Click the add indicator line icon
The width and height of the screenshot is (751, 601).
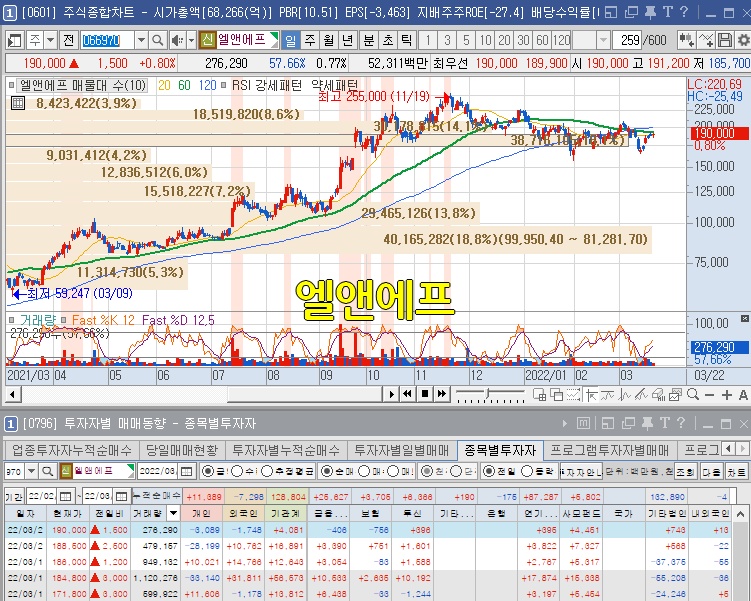(x=706, y=40)
